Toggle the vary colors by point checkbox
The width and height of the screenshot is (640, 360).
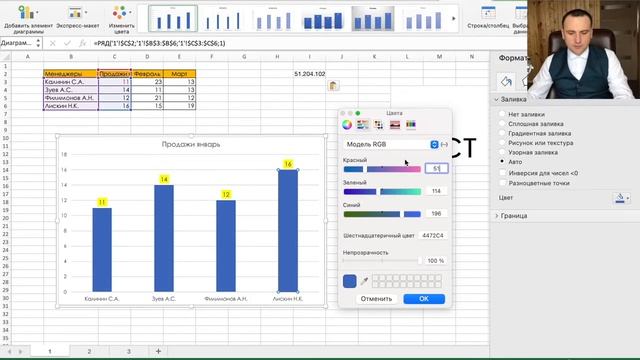pos(503,183)
